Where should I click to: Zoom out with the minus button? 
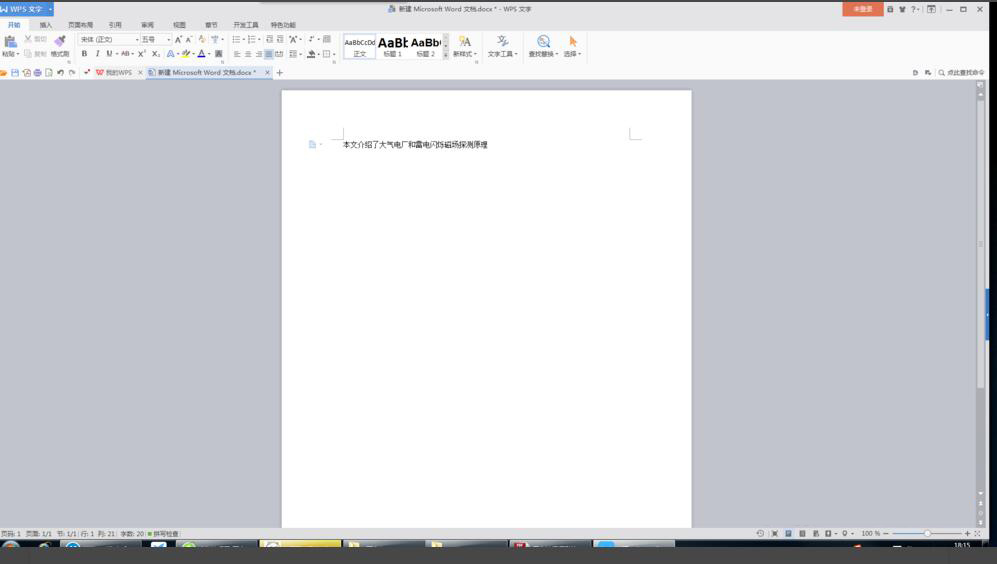[886, 533]
